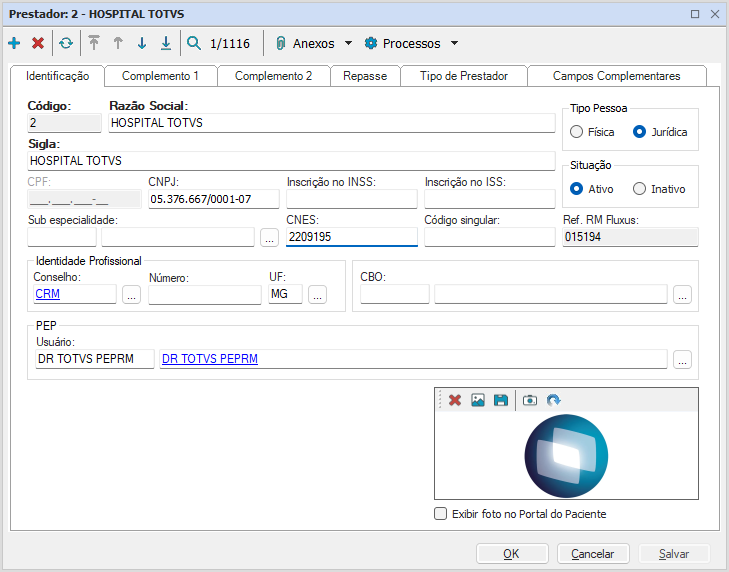Rotate photo with blue arrow icon

point(554,400)
